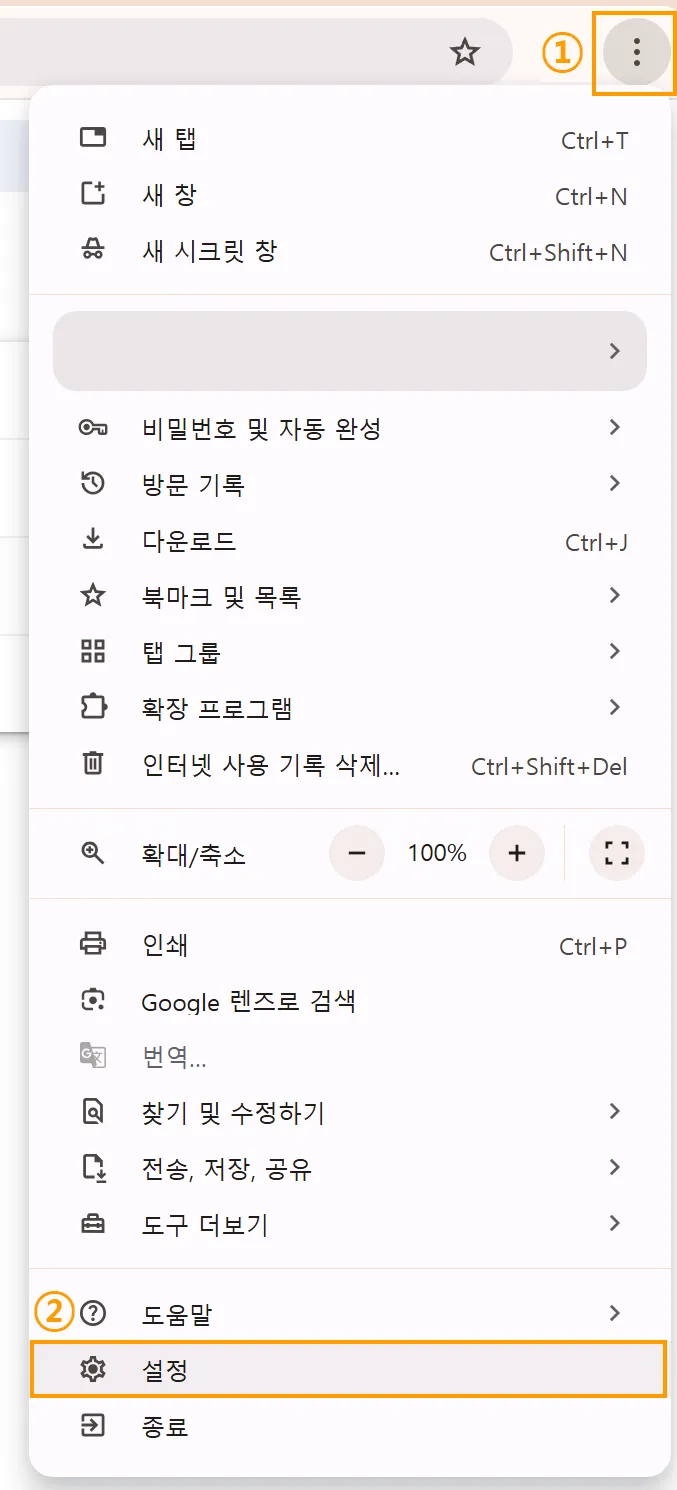Click 종료 to exit Chrome

pyautogui.click(x=165, y=1426)
